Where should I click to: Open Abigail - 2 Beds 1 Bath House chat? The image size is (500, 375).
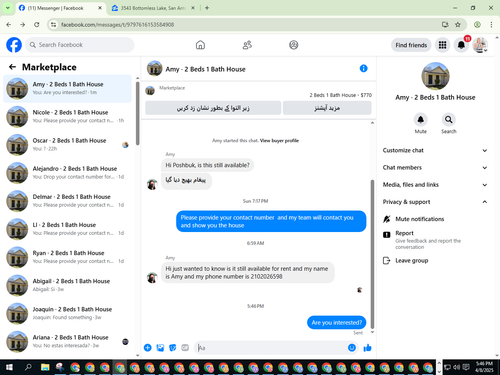click(x=67, y=285)
